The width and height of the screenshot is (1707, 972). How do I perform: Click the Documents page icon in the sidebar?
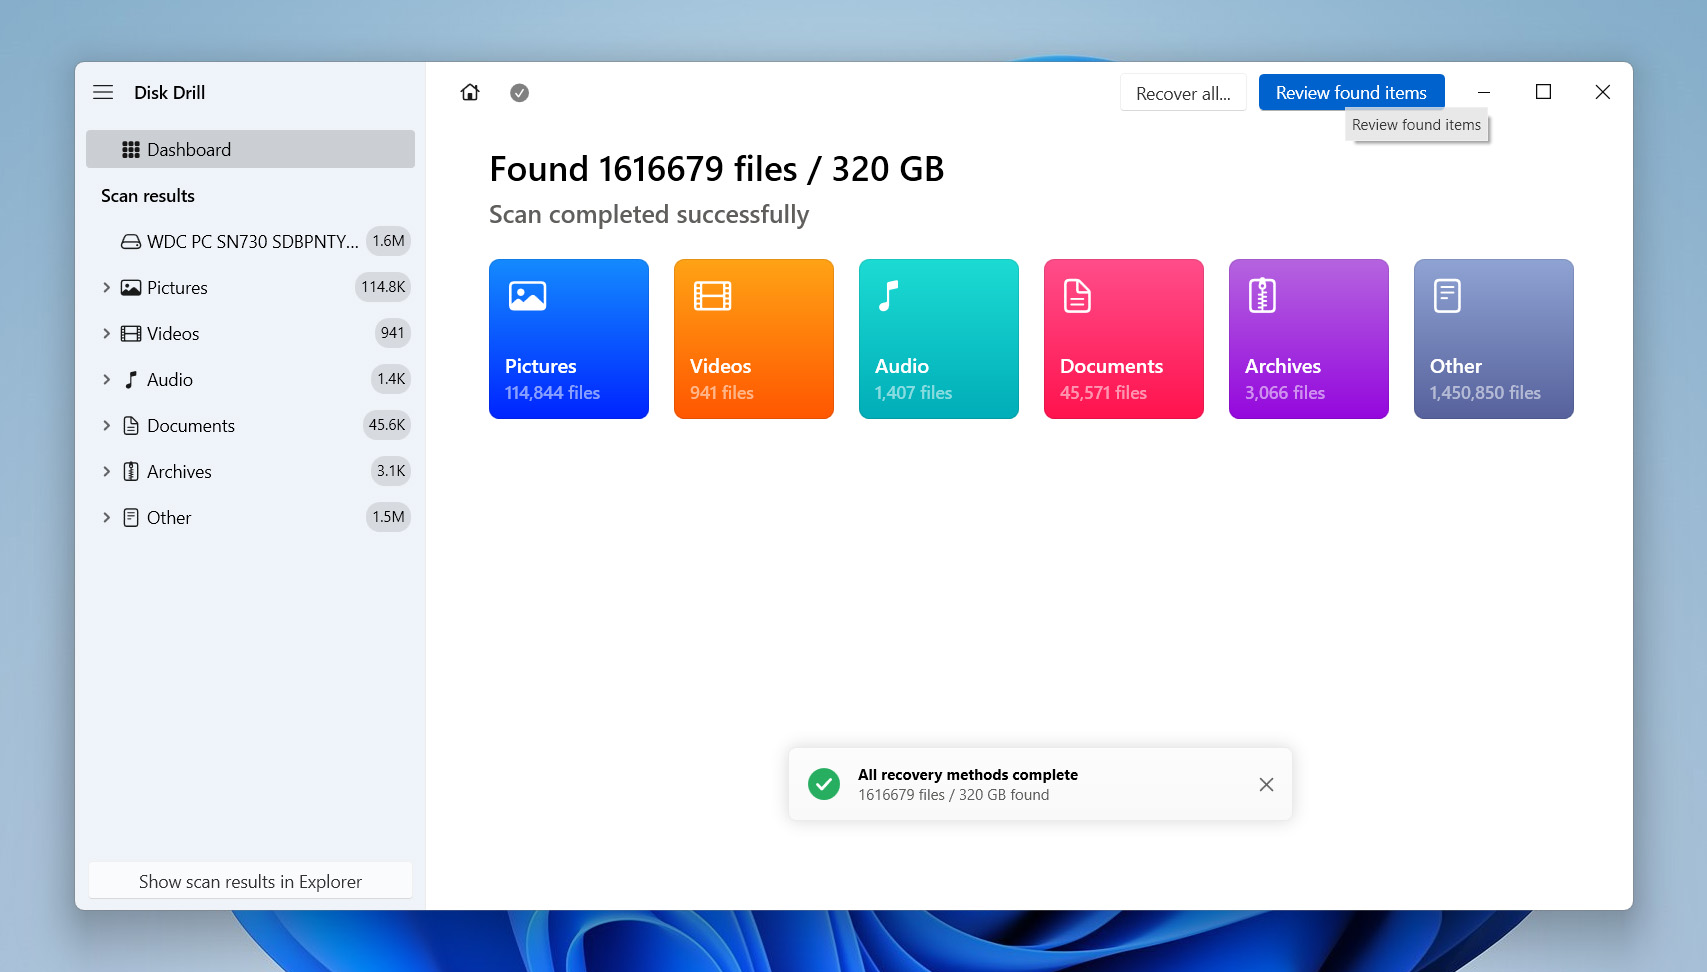pos(131,426)
